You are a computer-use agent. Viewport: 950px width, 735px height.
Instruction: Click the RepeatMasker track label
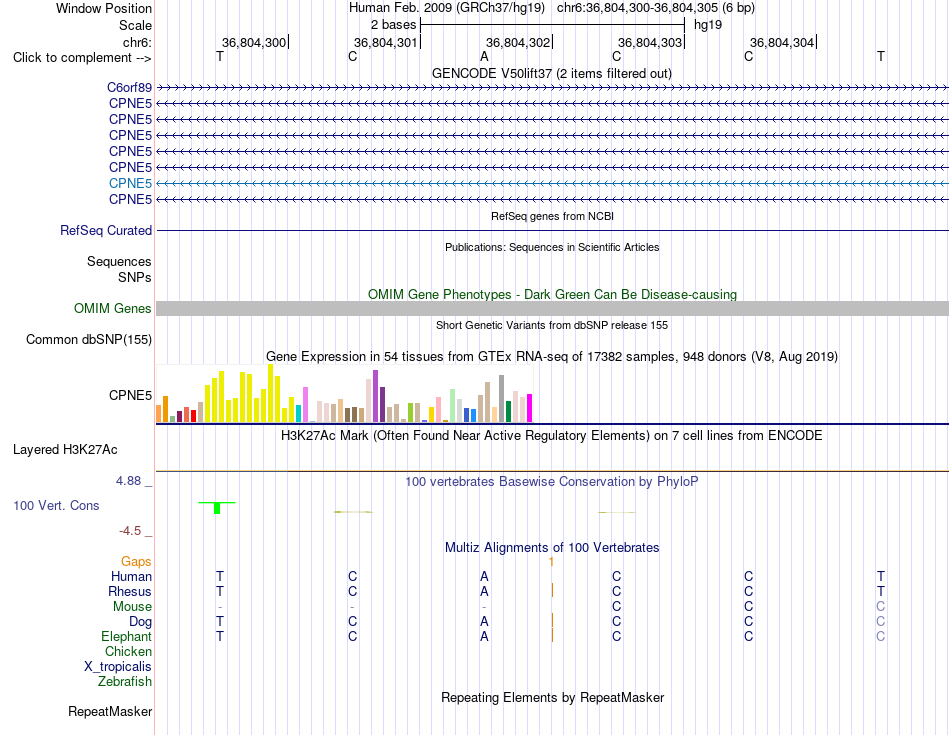[x=110, y=712]
